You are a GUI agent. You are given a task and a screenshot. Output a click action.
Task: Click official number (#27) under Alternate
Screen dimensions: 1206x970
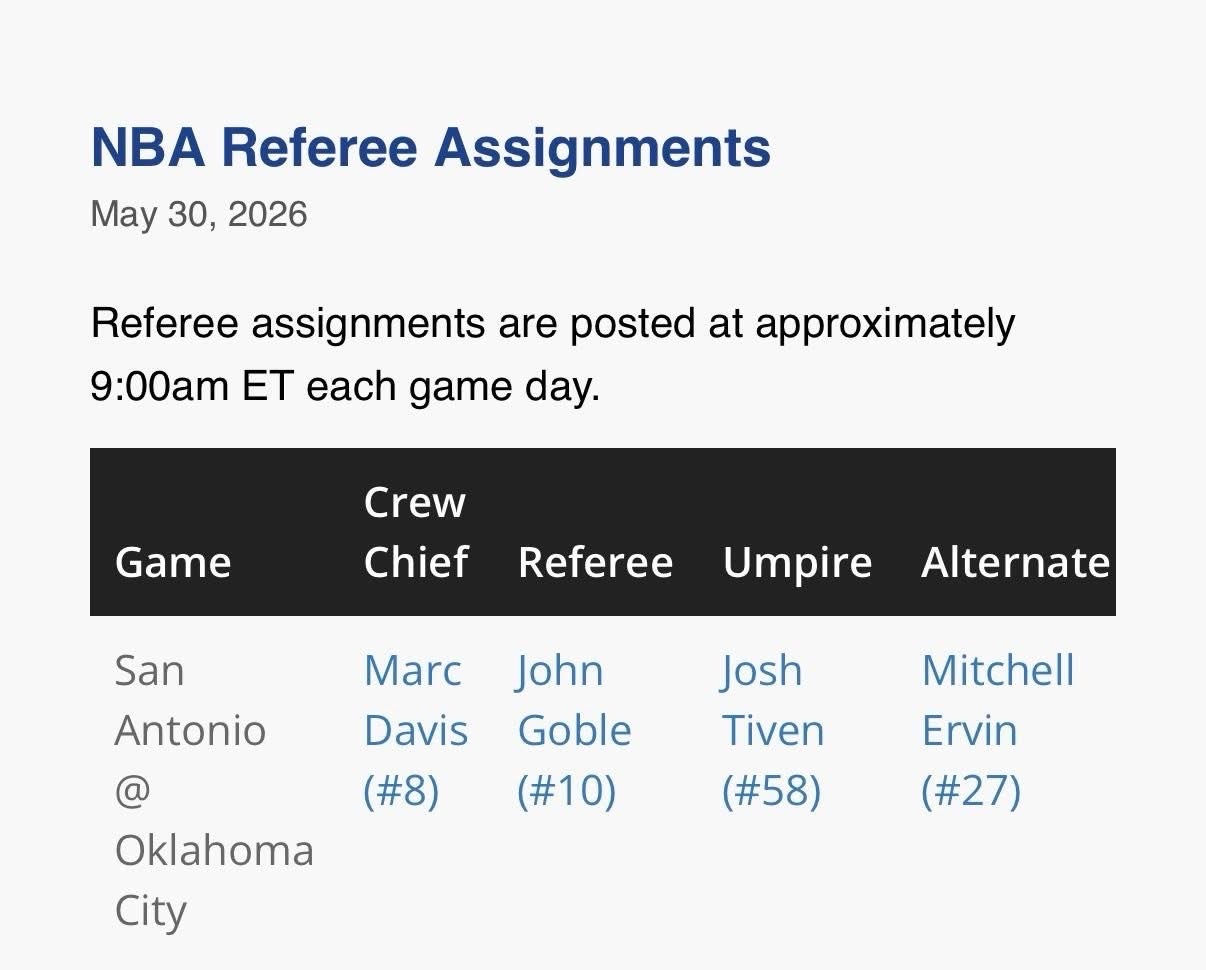(971, 791)
